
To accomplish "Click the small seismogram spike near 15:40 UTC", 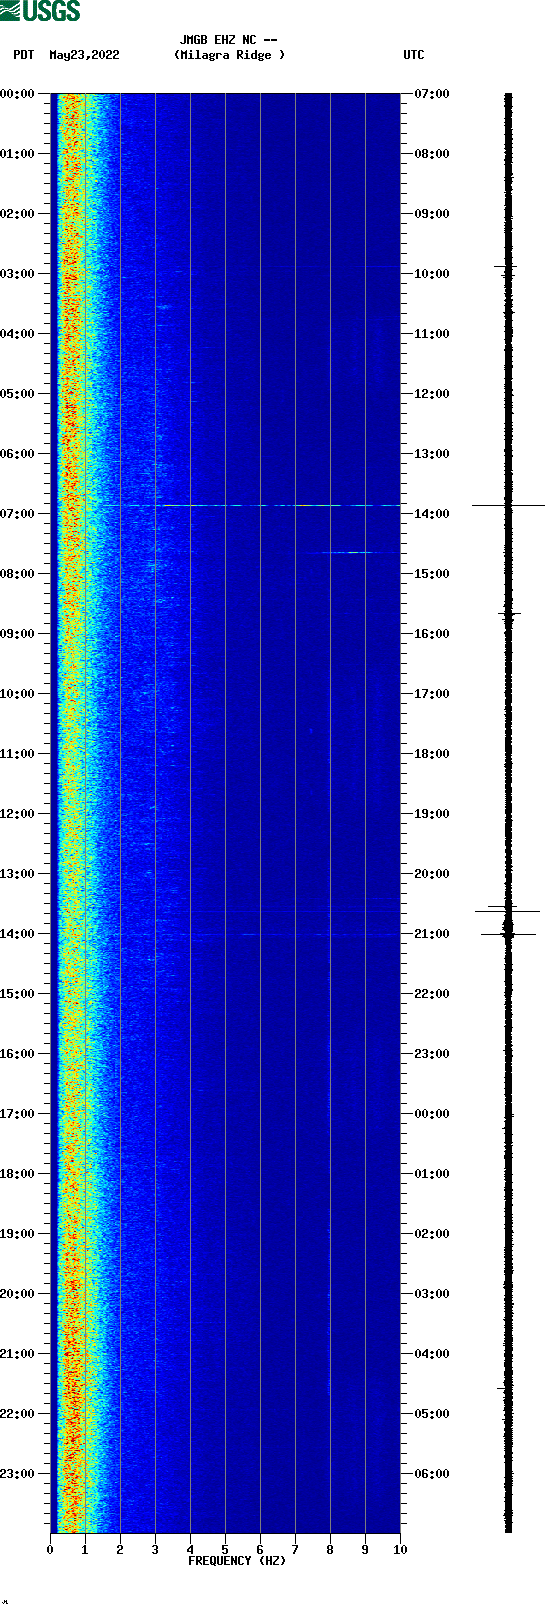I will click(509, 613).
